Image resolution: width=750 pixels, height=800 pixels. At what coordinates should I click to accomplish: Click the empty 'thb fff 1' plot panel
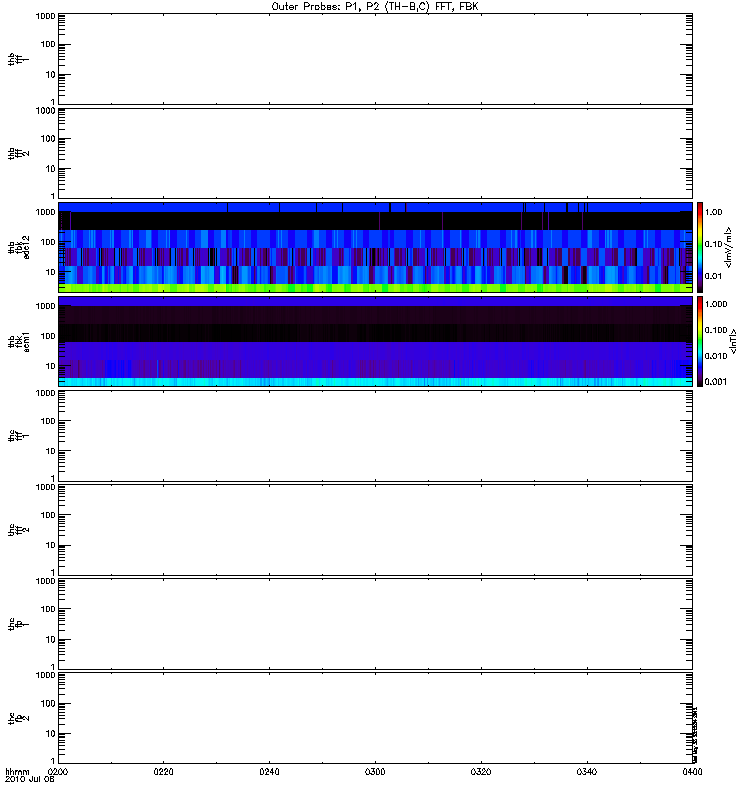(375, 59)
